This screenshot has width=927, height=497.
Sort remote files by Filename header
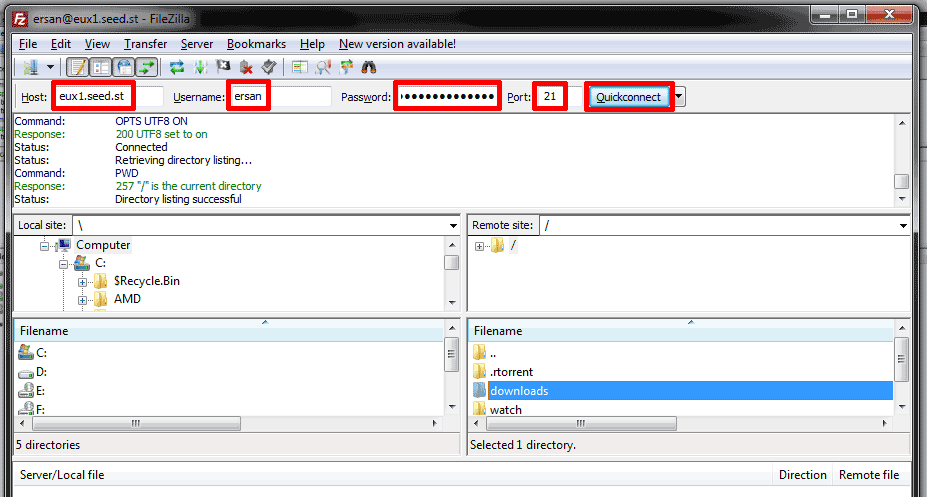point(681,331)
